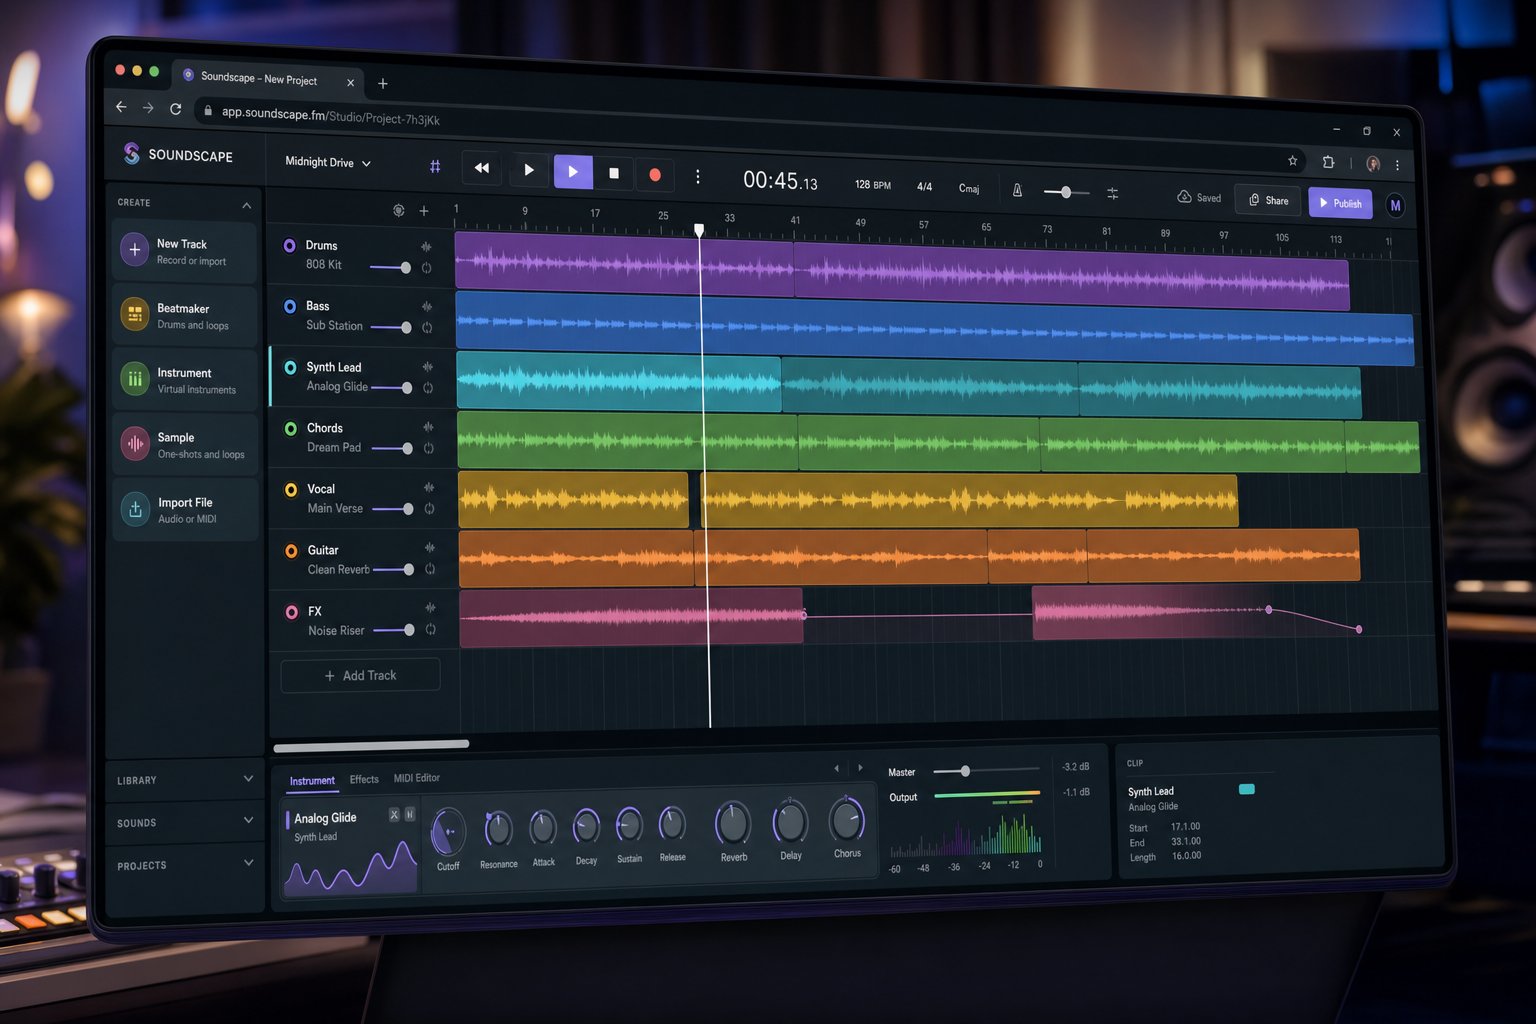Click the waveform icon on the Bass track
Screen dimensions: 1536x1024
[427, 307]
